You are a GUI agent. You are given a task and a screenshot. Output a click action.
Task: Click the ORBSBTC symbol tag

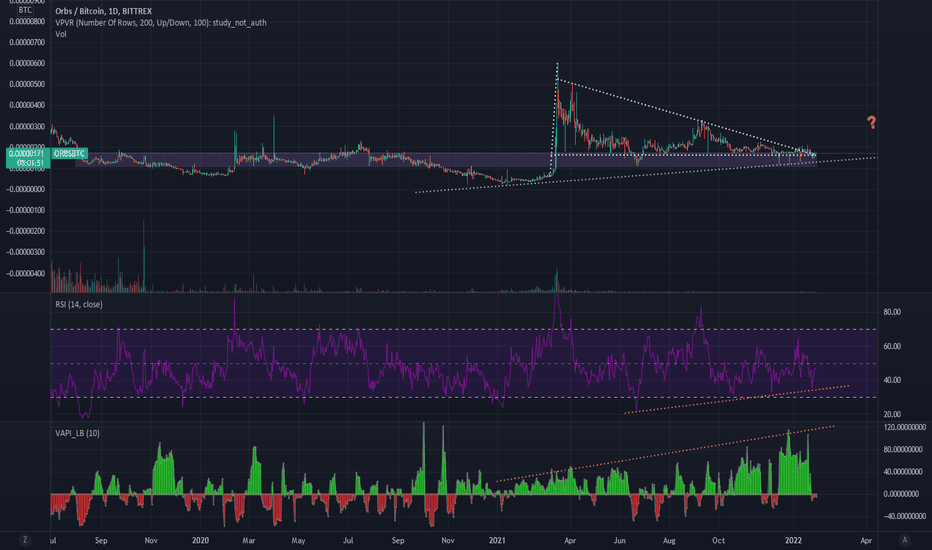[x=70, y=153]
